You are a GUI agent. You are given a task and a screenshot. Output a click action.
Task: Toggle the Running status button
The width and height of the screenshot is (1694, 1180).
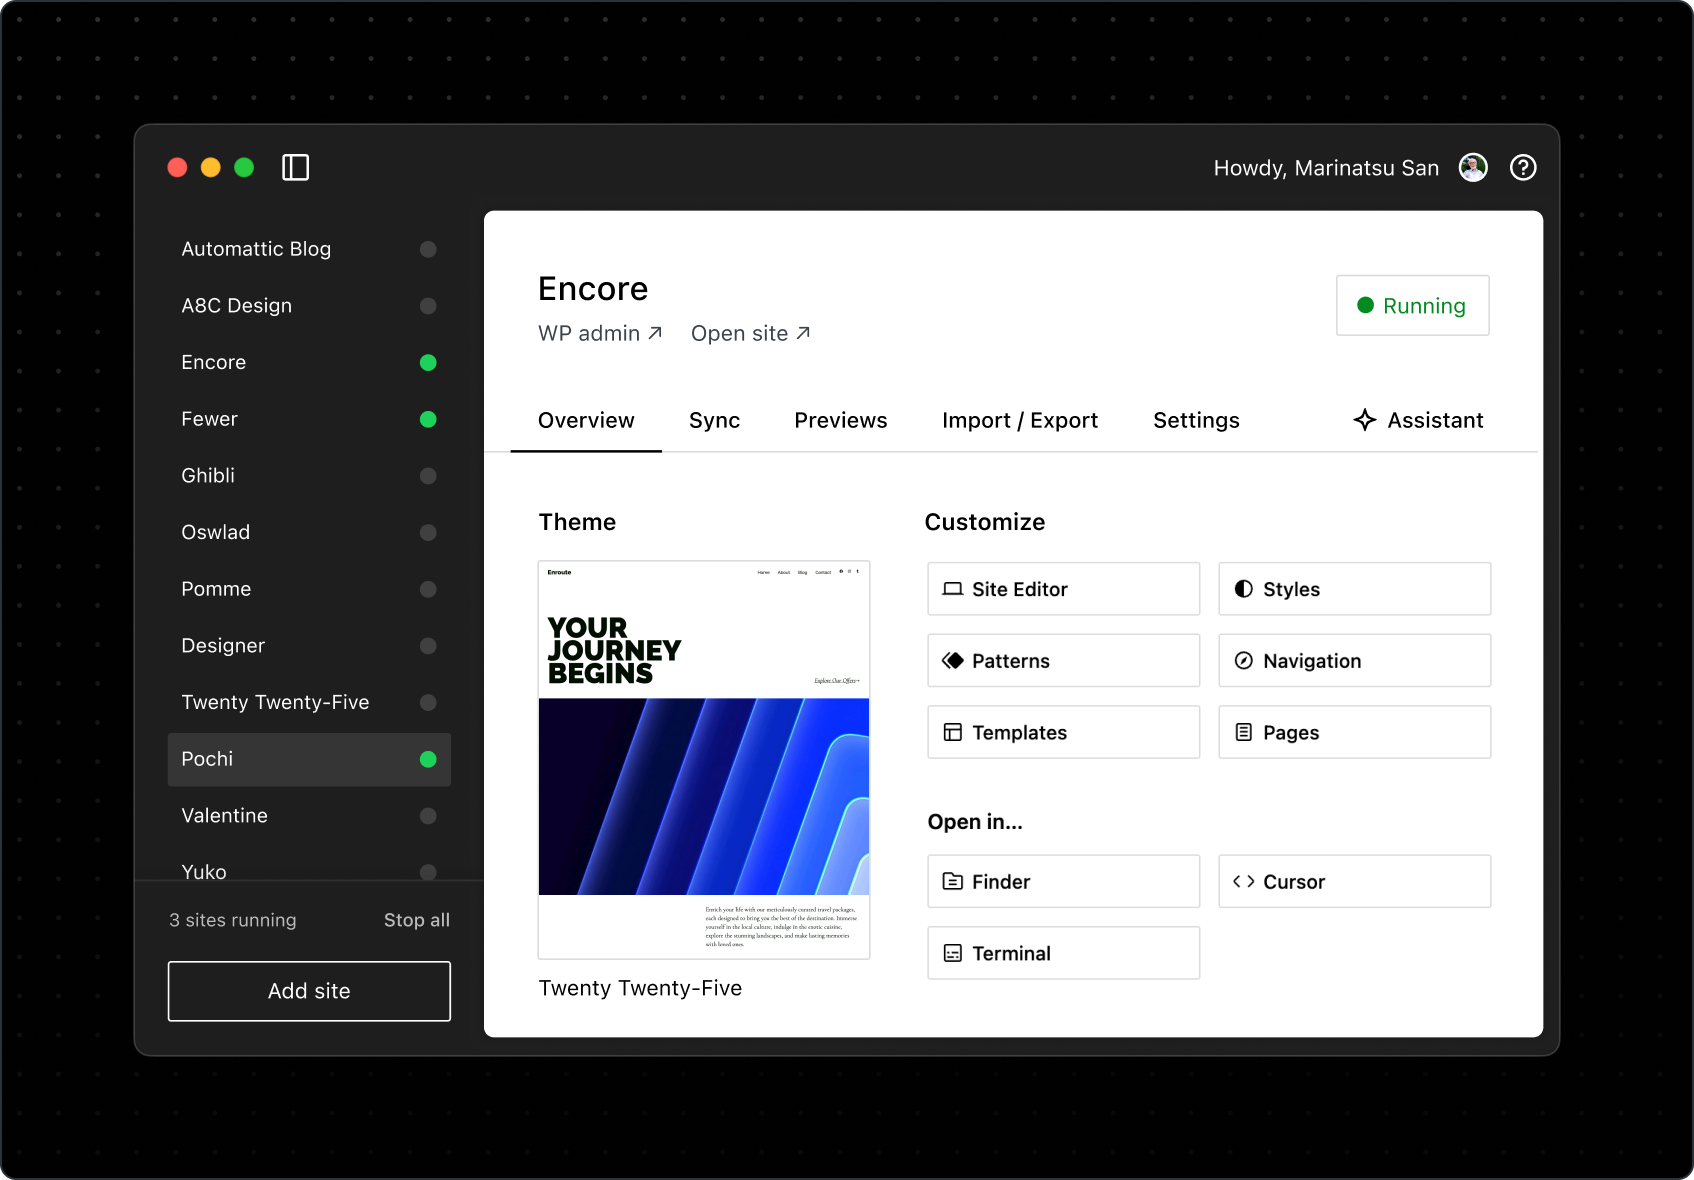1412,306
